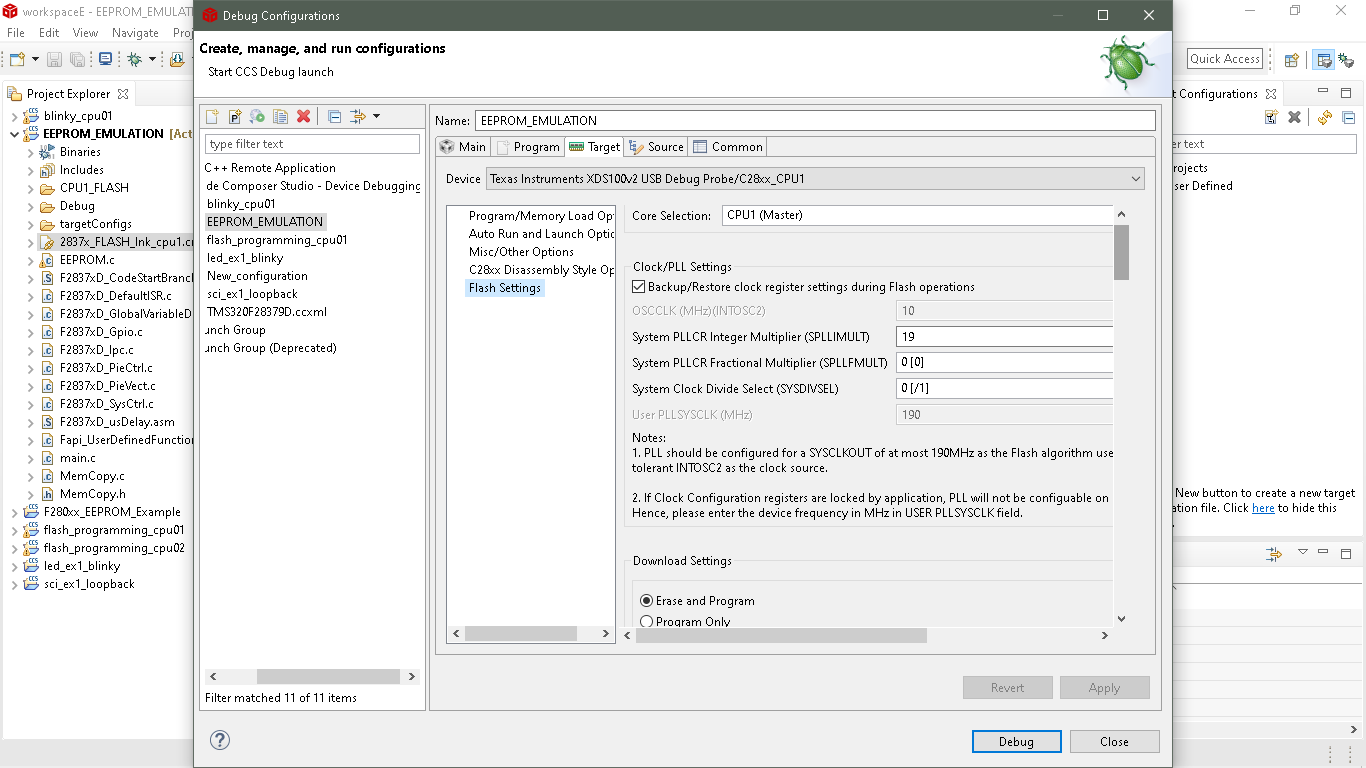Expand the EEPROM_EMULATION project tree node

[x=15, y=134]
